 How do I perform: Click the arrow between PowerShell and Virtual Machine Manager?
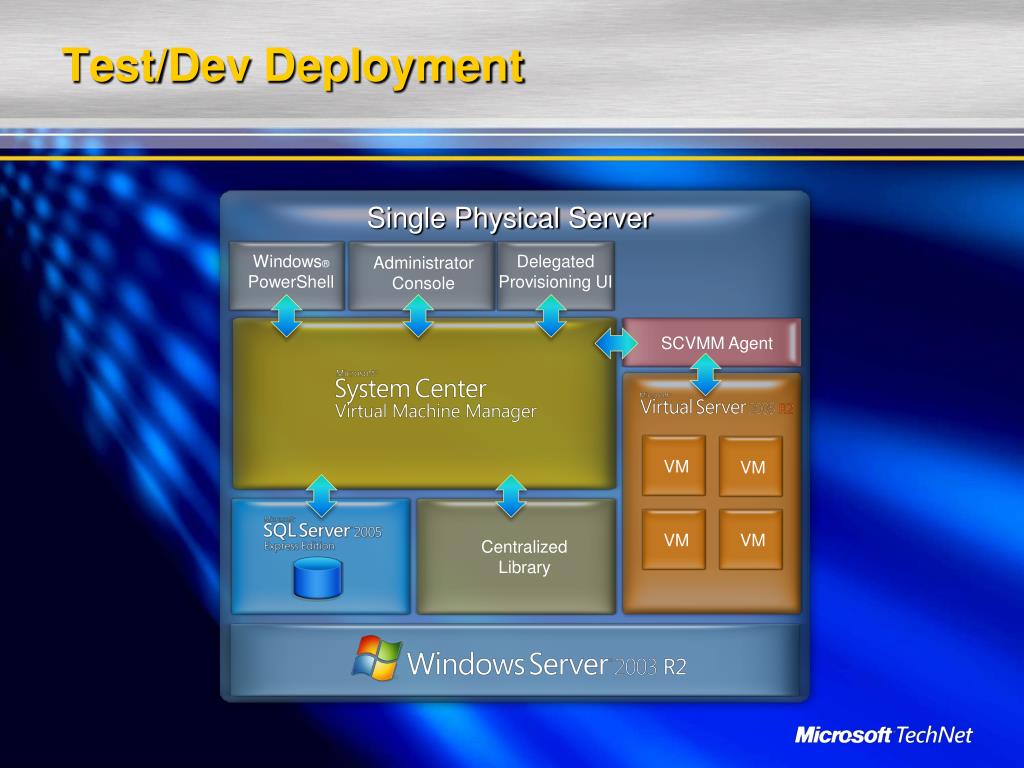tap(287, 316)
